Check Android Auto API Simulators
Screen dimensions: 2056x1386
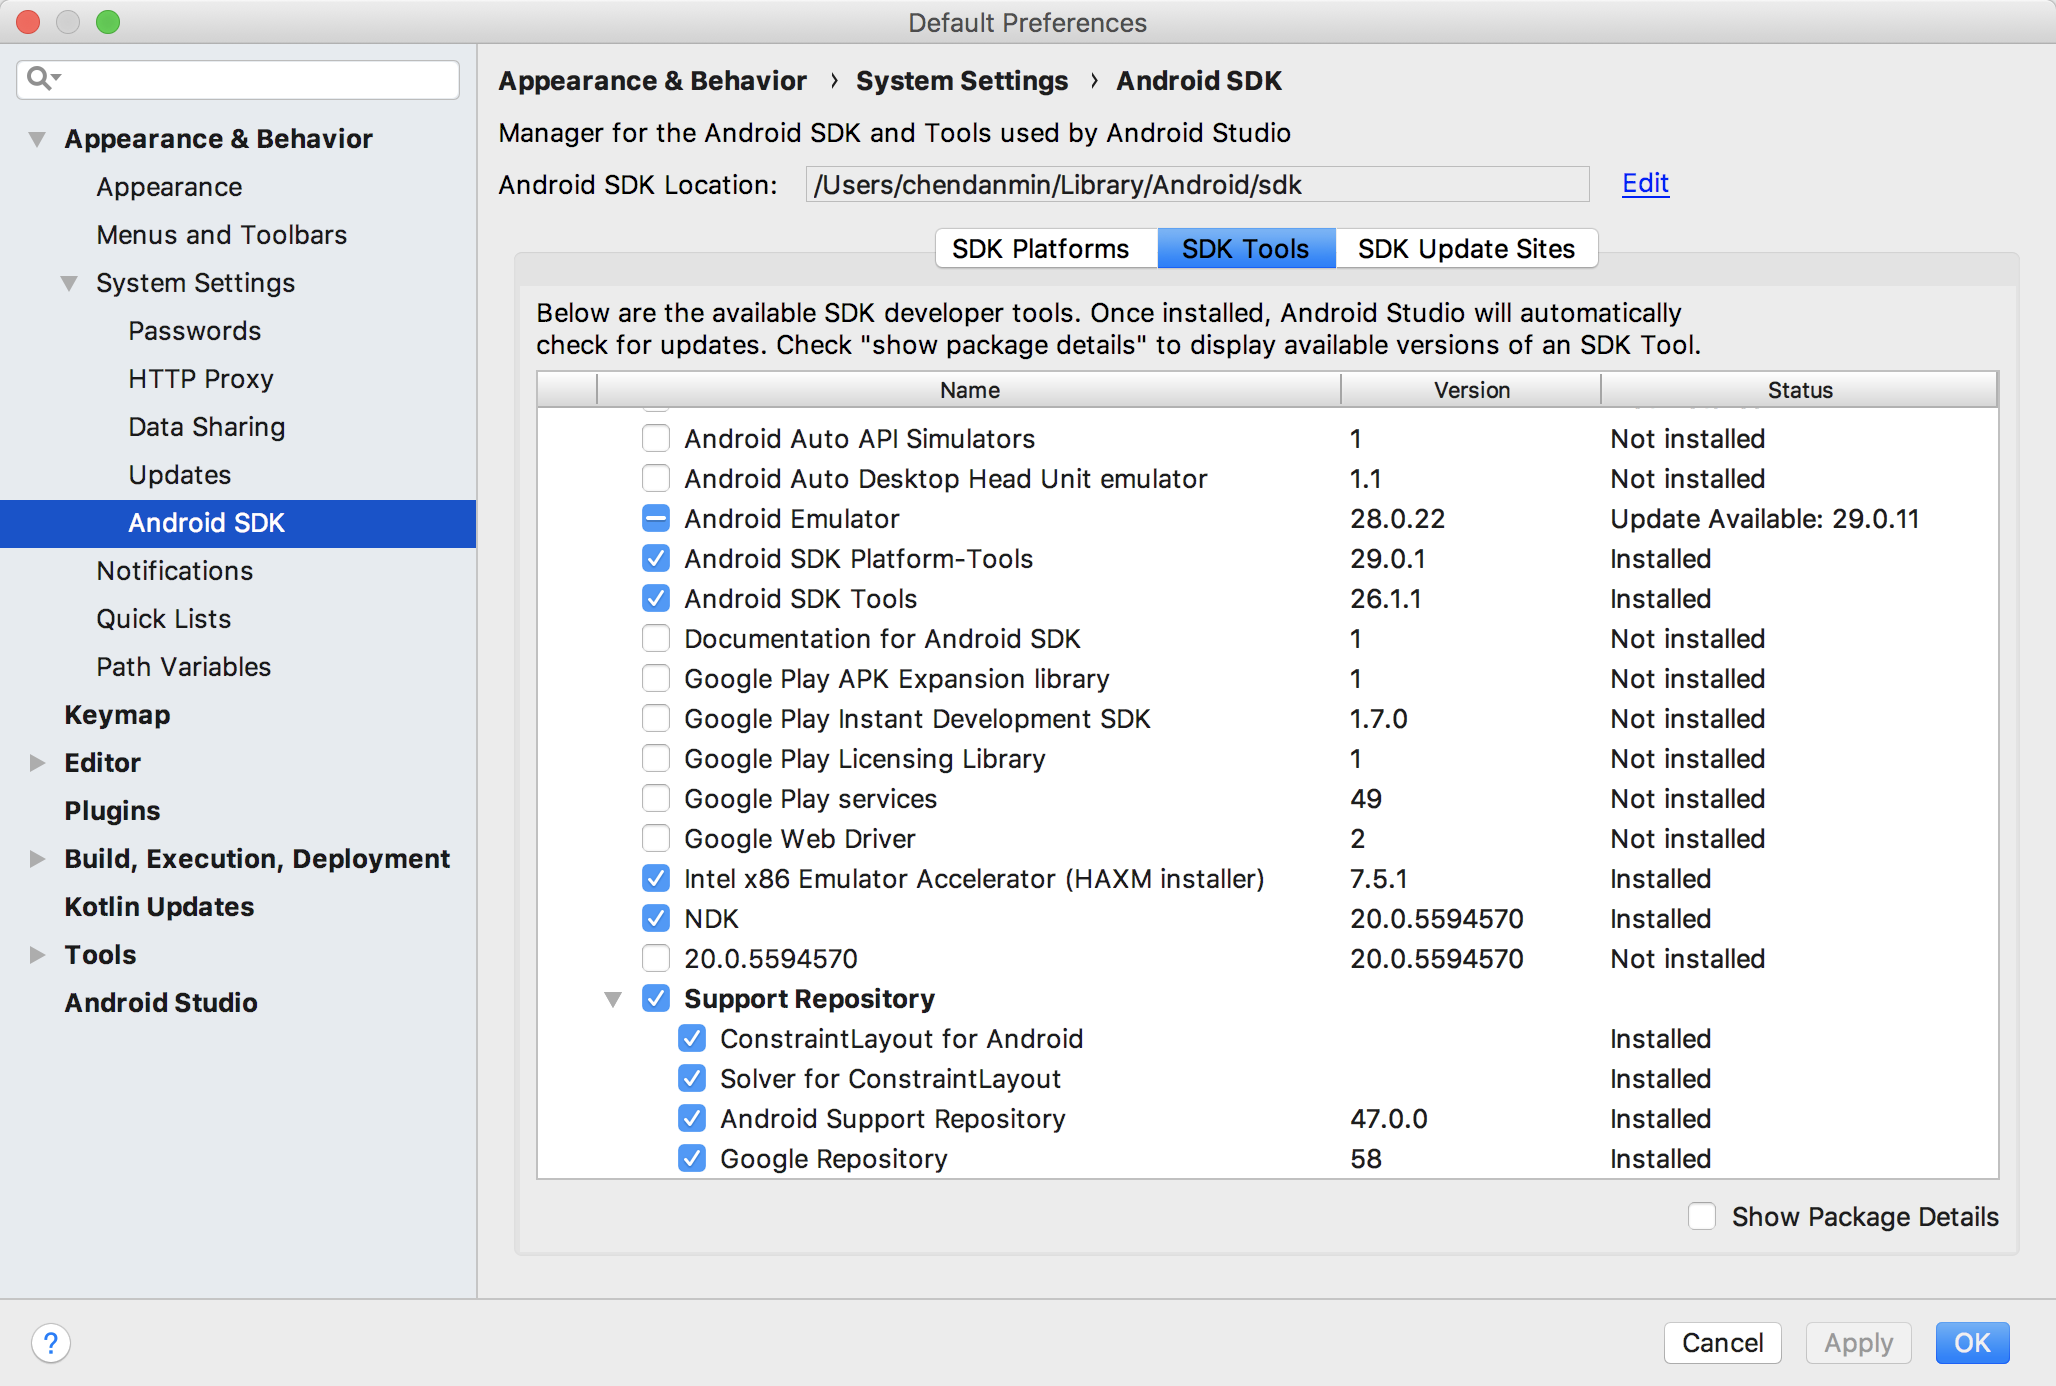click(656, 439)
